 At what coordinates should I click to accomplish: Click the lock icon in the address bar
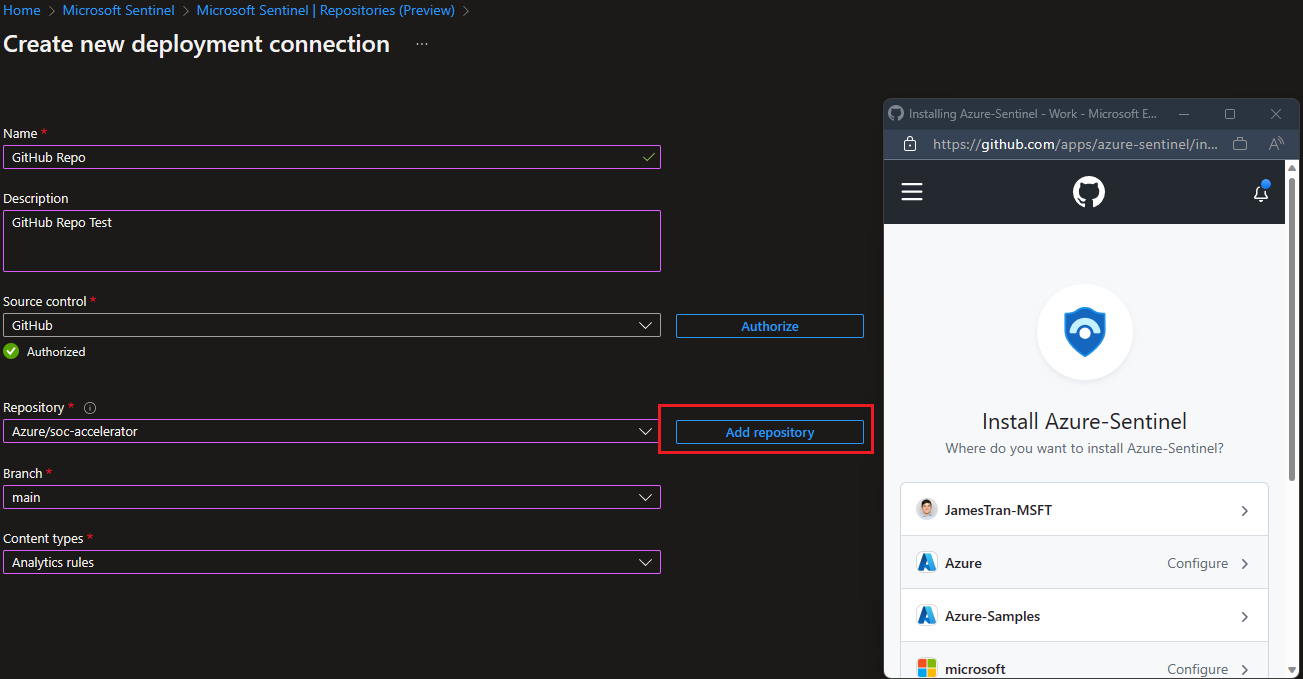point(909,143)
